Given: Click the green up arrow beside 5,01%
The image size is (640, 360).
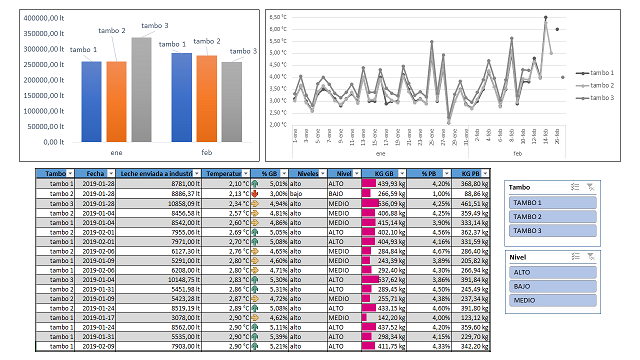Looking at the screenshot, I should [255, 184].
